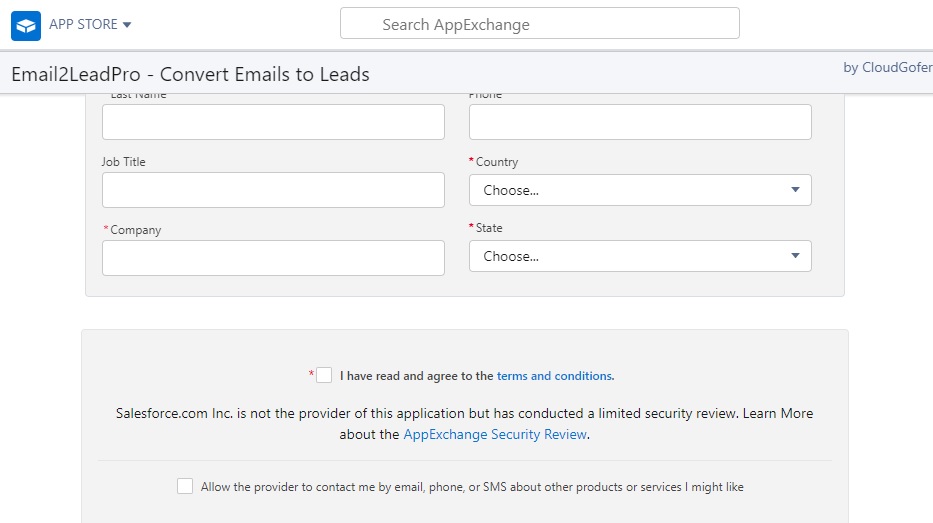This screenshot has width=933, height=523.
Task: Click the 'by CloudGofer' provider text
Action: point(888,67)
